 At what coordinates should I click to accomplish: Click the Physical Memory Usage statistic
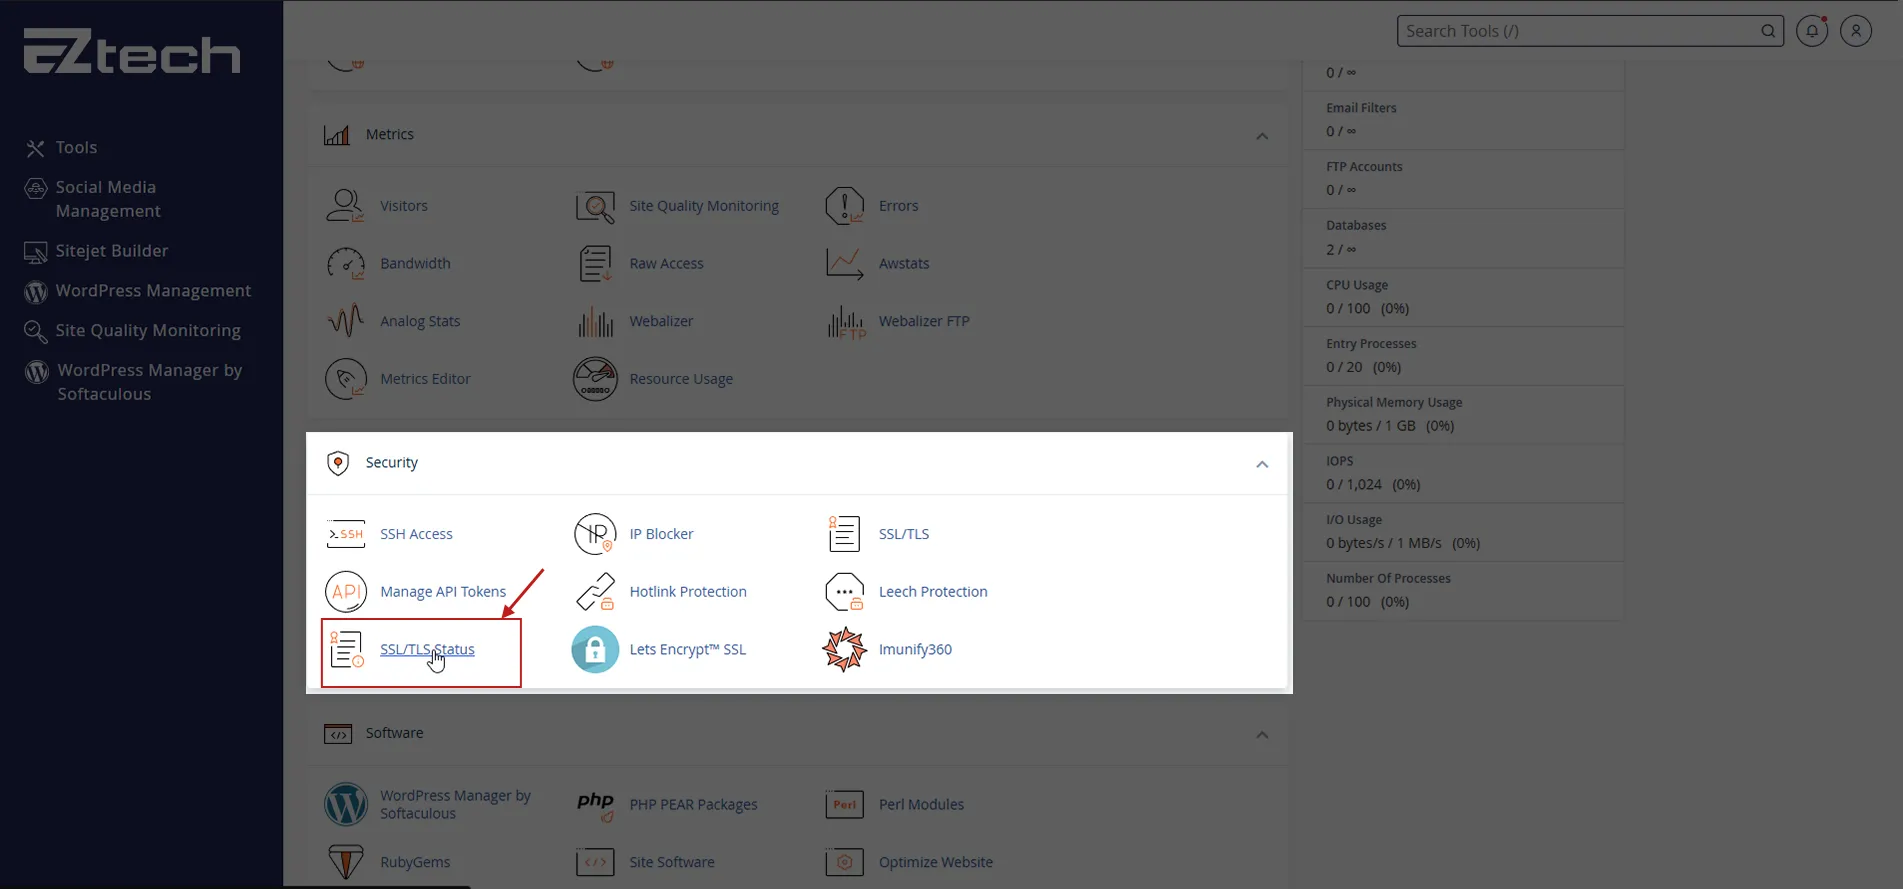(x=1464, y=414)
